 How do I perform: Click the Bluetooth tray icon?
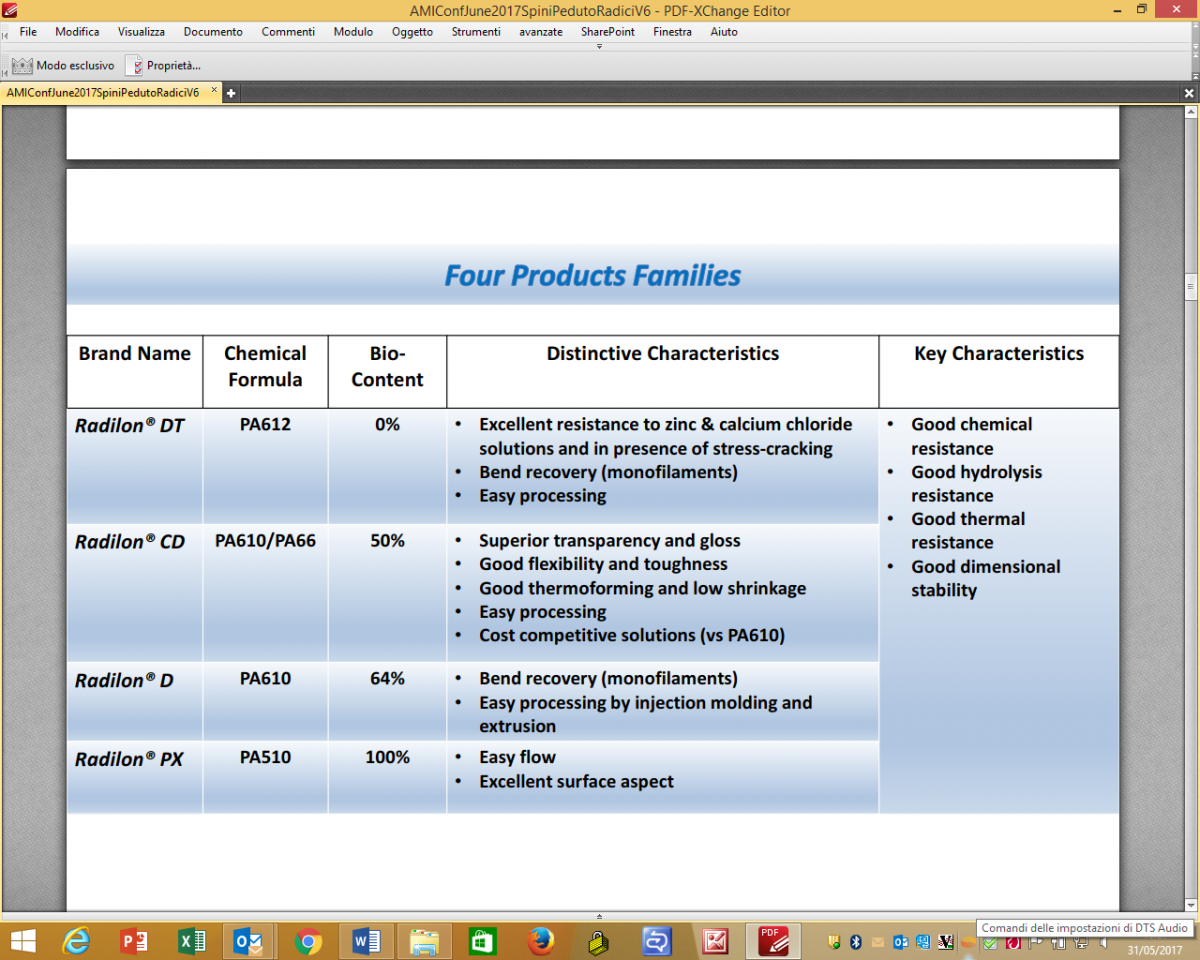click(x=856, y=942)
